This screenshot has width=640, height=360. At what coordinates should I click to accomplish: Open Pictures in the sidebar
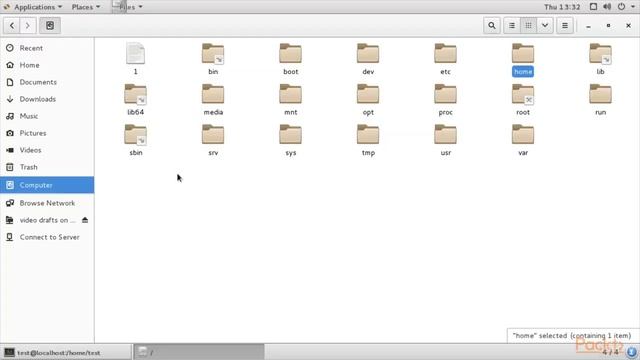[47, 133]
